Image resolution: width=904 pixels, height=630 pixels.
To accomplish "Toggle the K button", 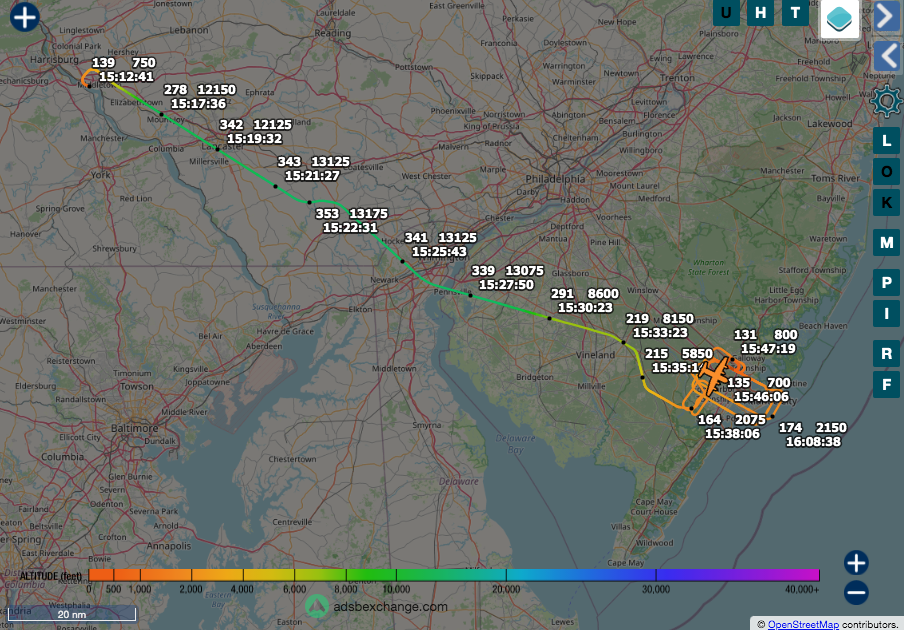I will click(x=886, y=202).
